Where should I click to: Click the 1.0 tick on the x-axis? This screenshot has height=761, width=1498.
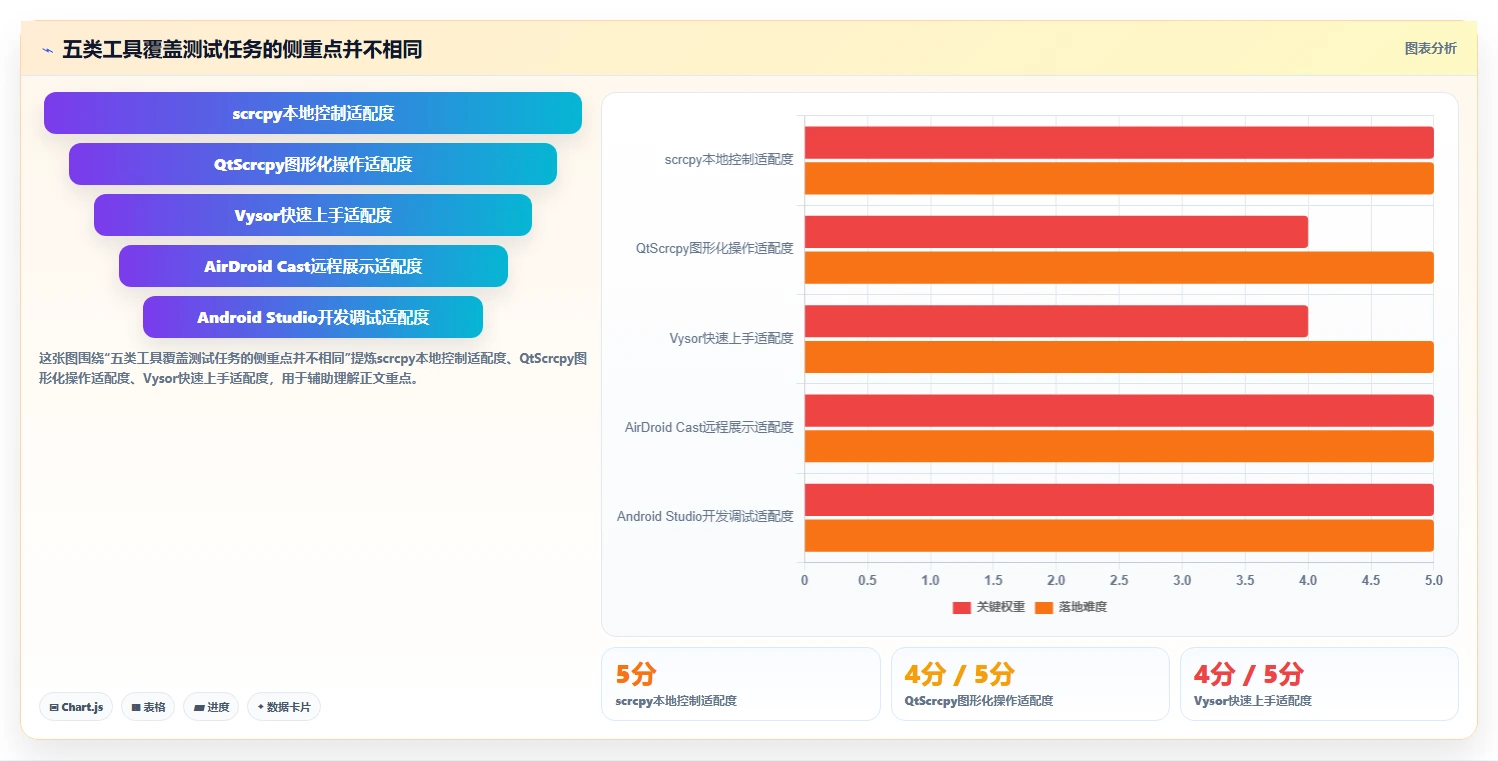(930, 580)
